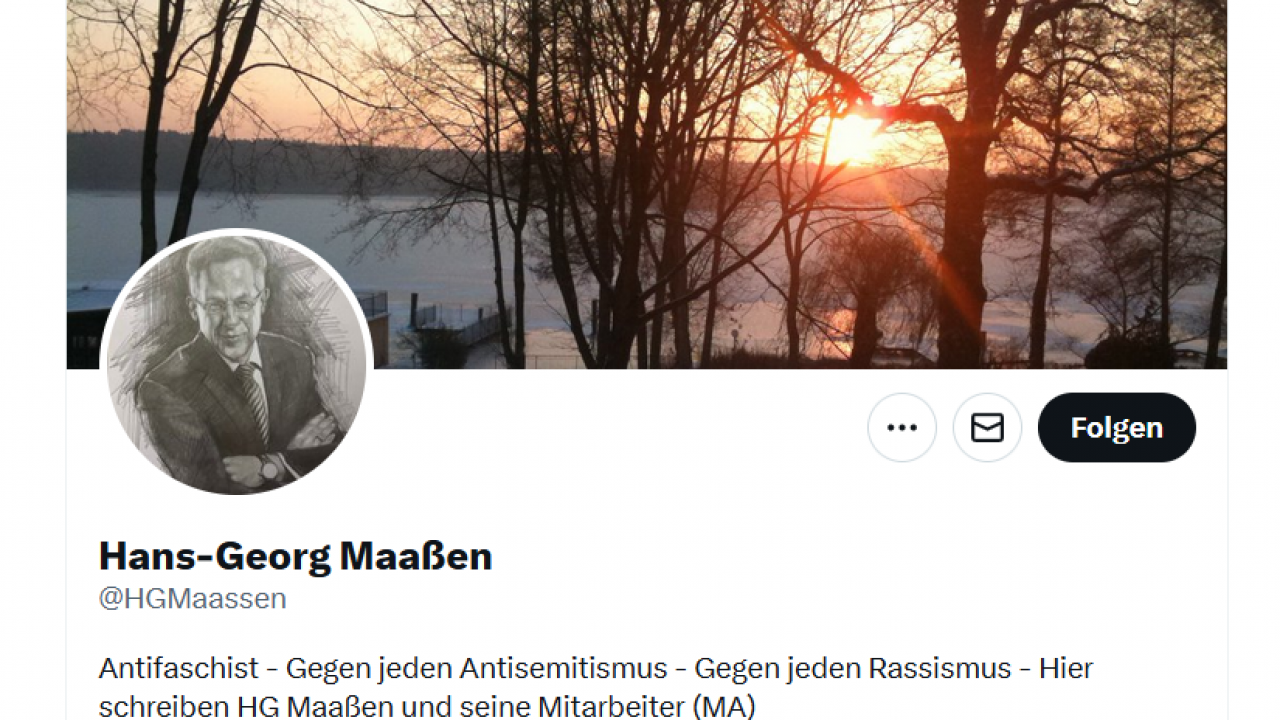
Task: Click the bright sun in the banner photo
Action: 852,137
